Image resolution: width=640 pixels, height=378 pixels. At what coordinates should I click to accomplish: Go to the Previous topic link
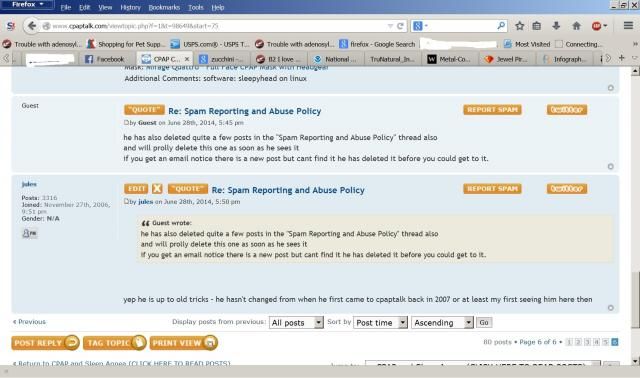coord(29,322)
